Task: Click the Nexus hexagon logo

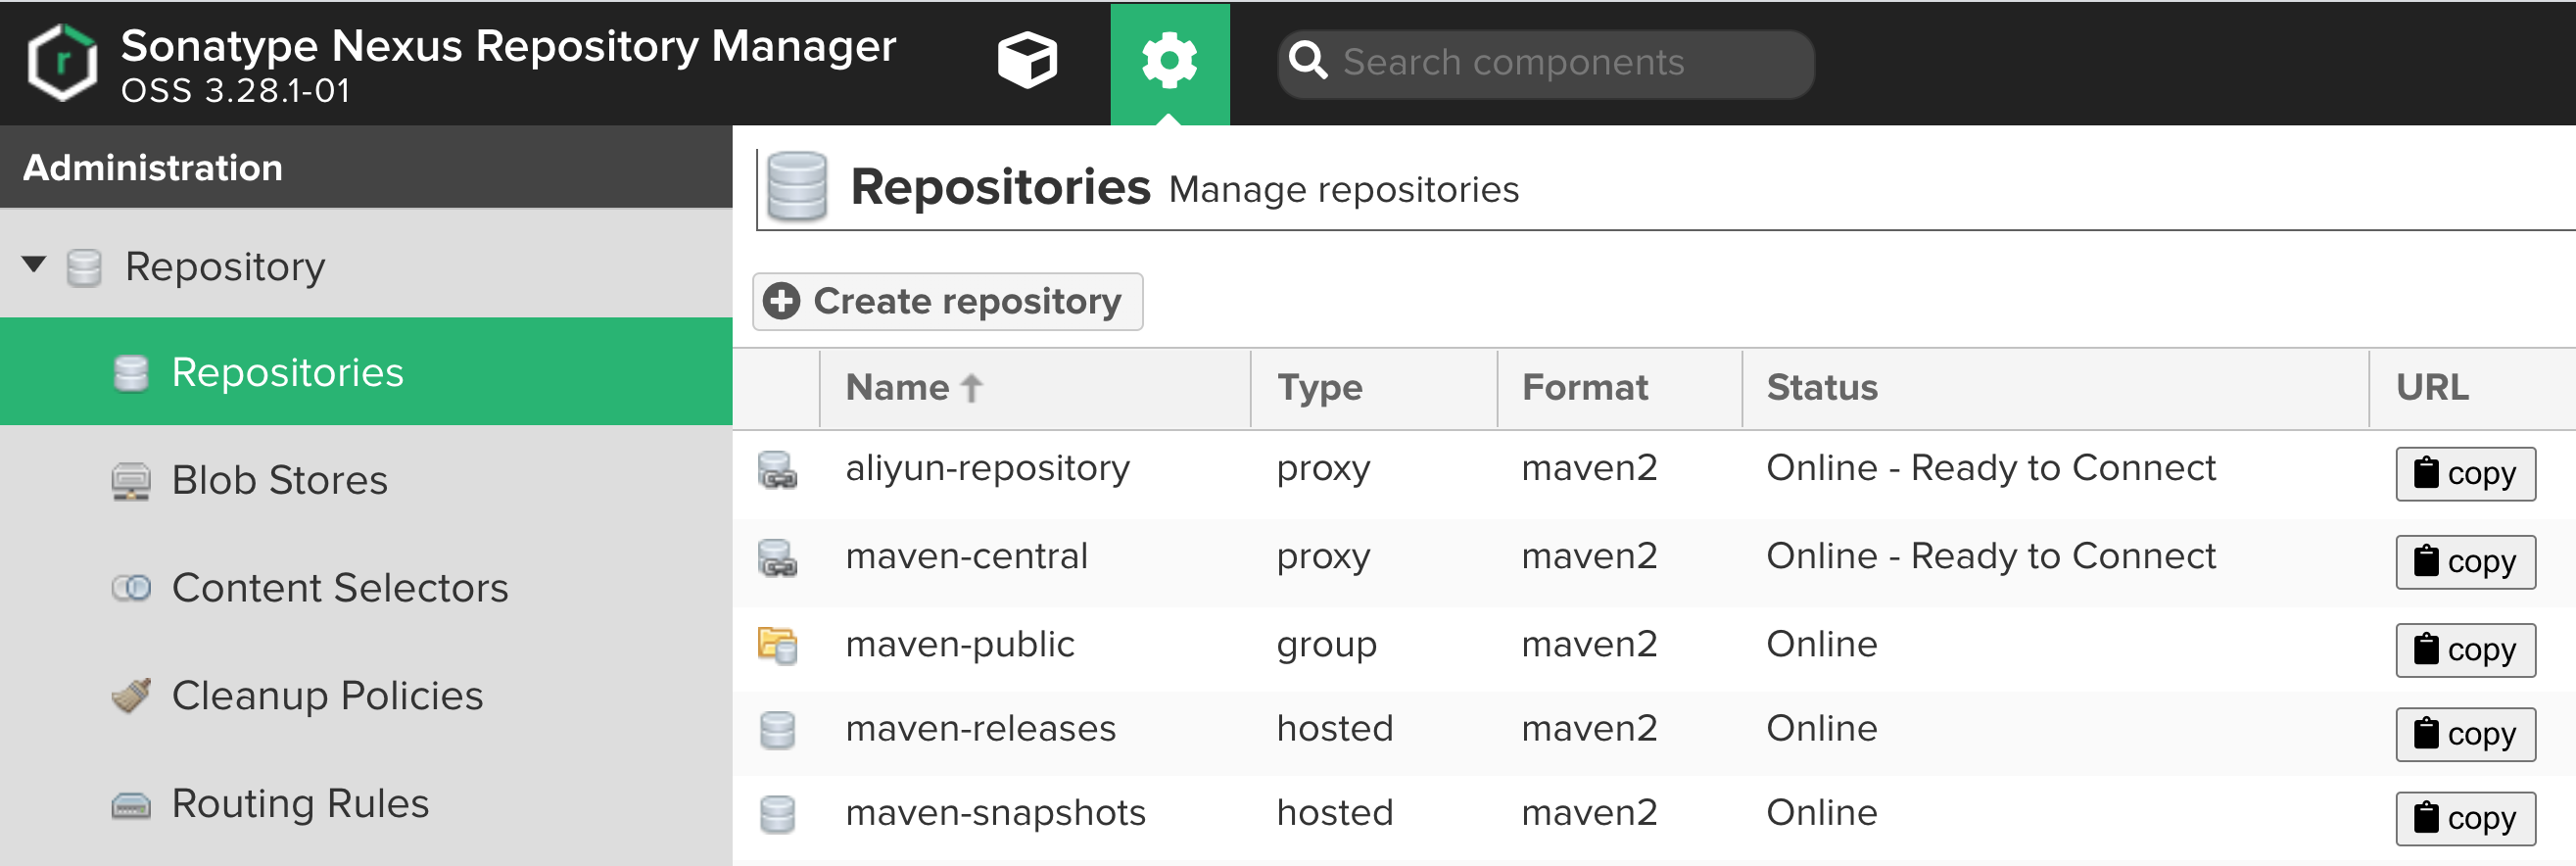Action: click(x=62, y=62)
